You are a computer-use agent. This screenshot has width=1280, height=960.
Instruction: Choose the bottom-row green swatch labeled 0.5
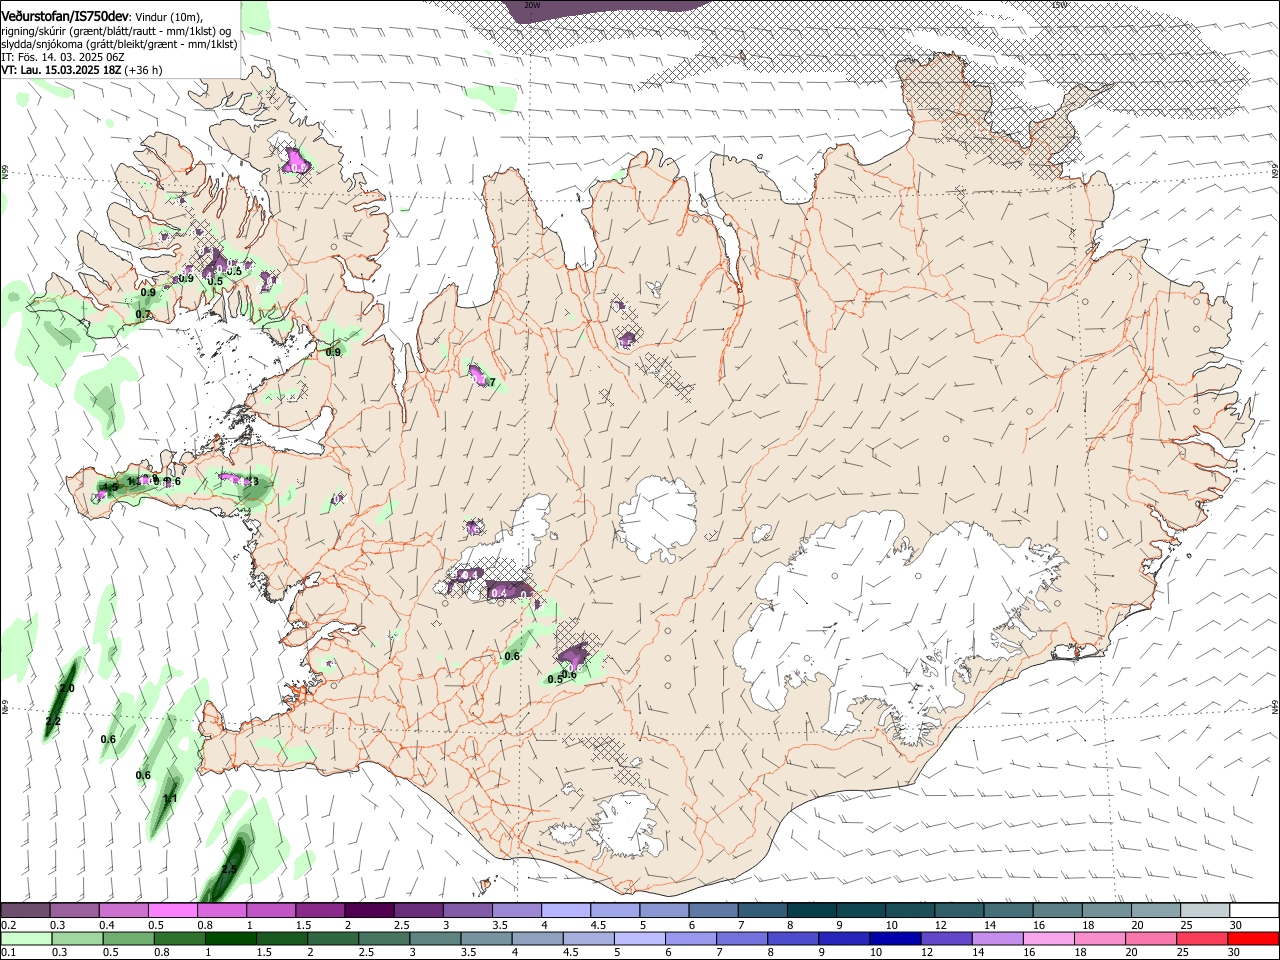click(x=129, y=939)
